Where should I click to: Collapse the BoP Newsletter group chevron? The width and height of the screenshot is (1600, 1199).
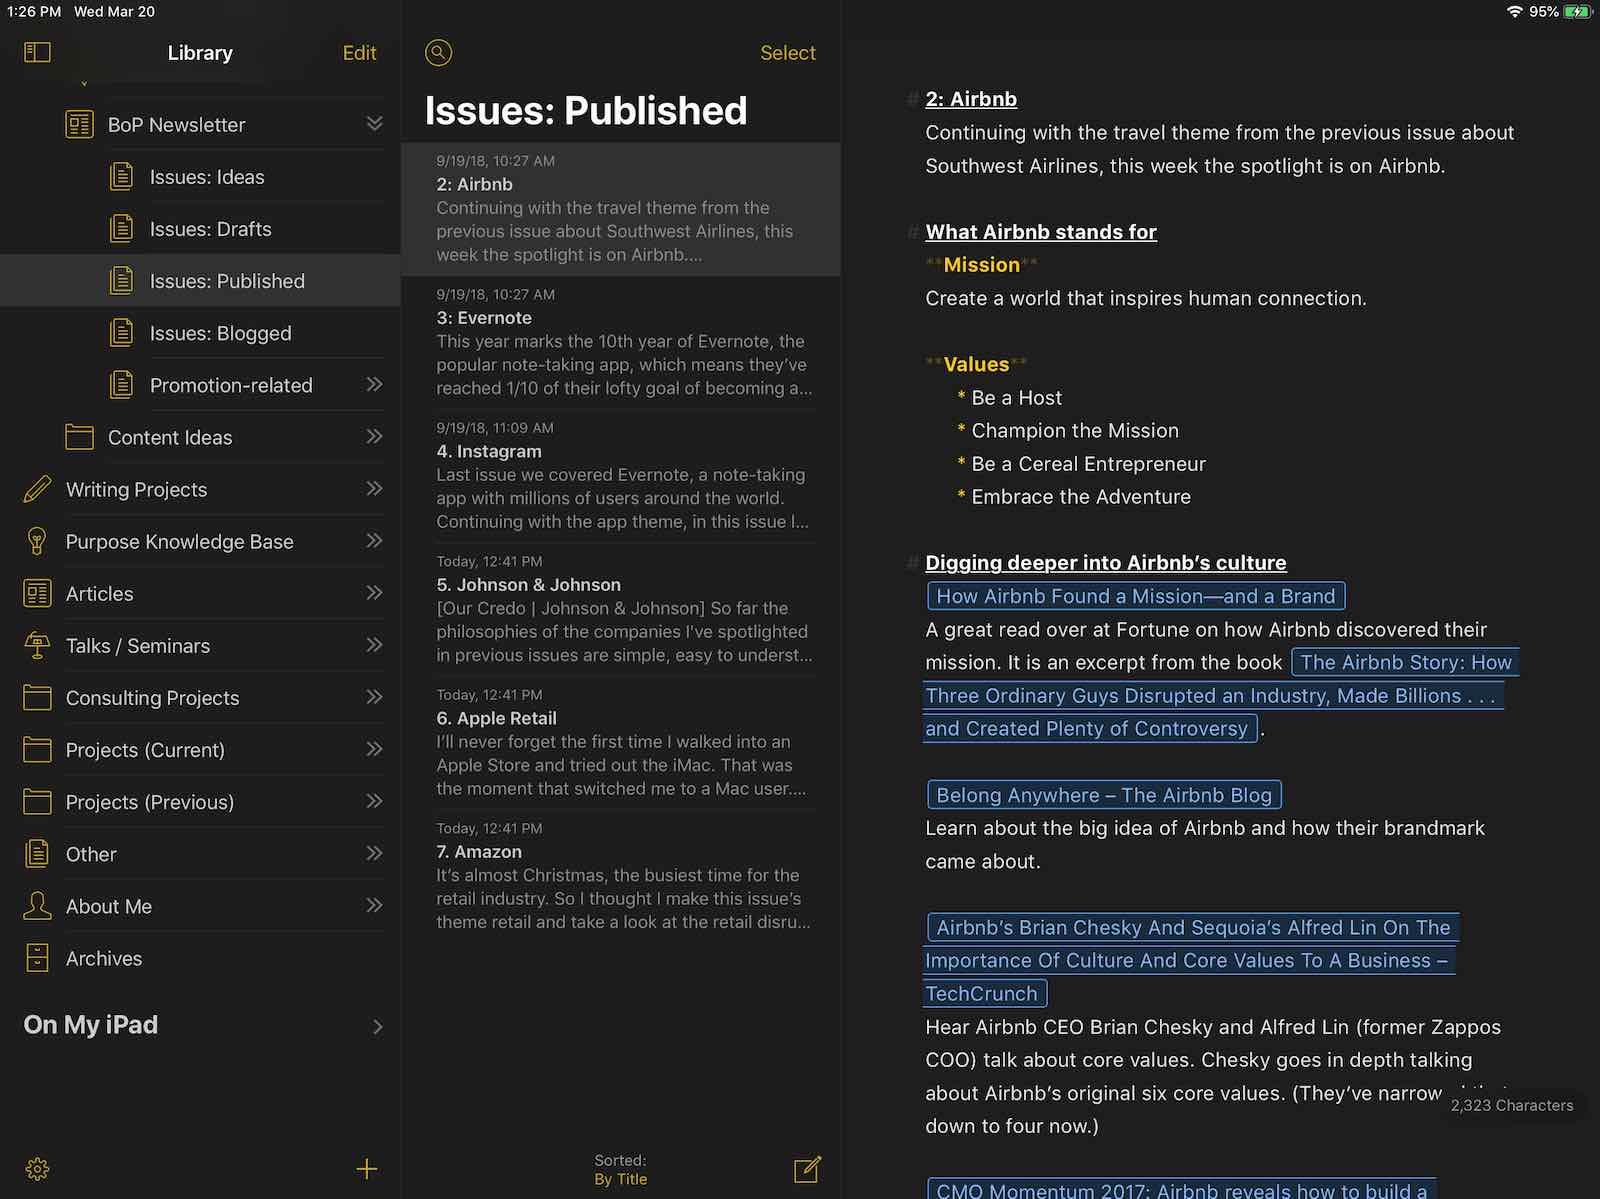click(x=375, y=123)
